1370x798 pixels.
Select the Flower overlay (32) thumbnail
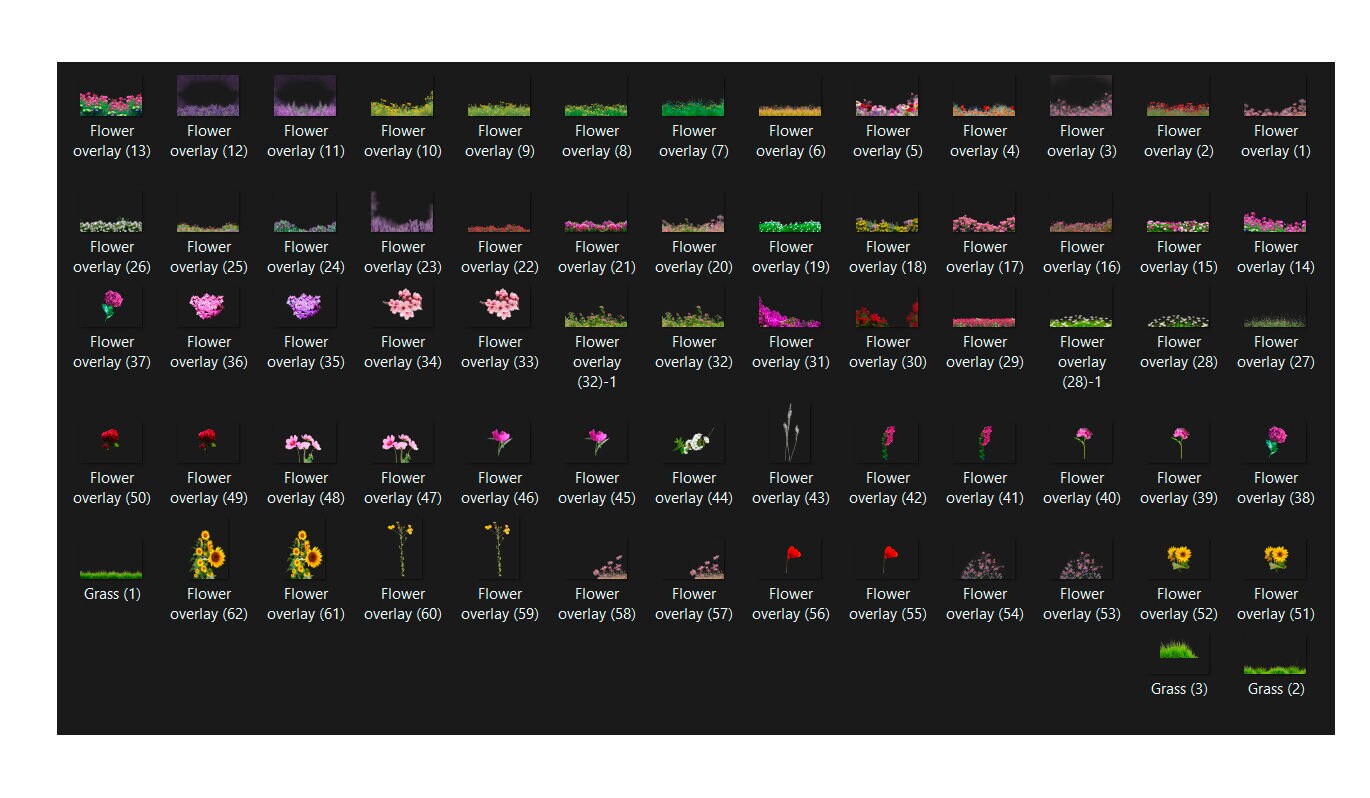[x=693, y=307]
